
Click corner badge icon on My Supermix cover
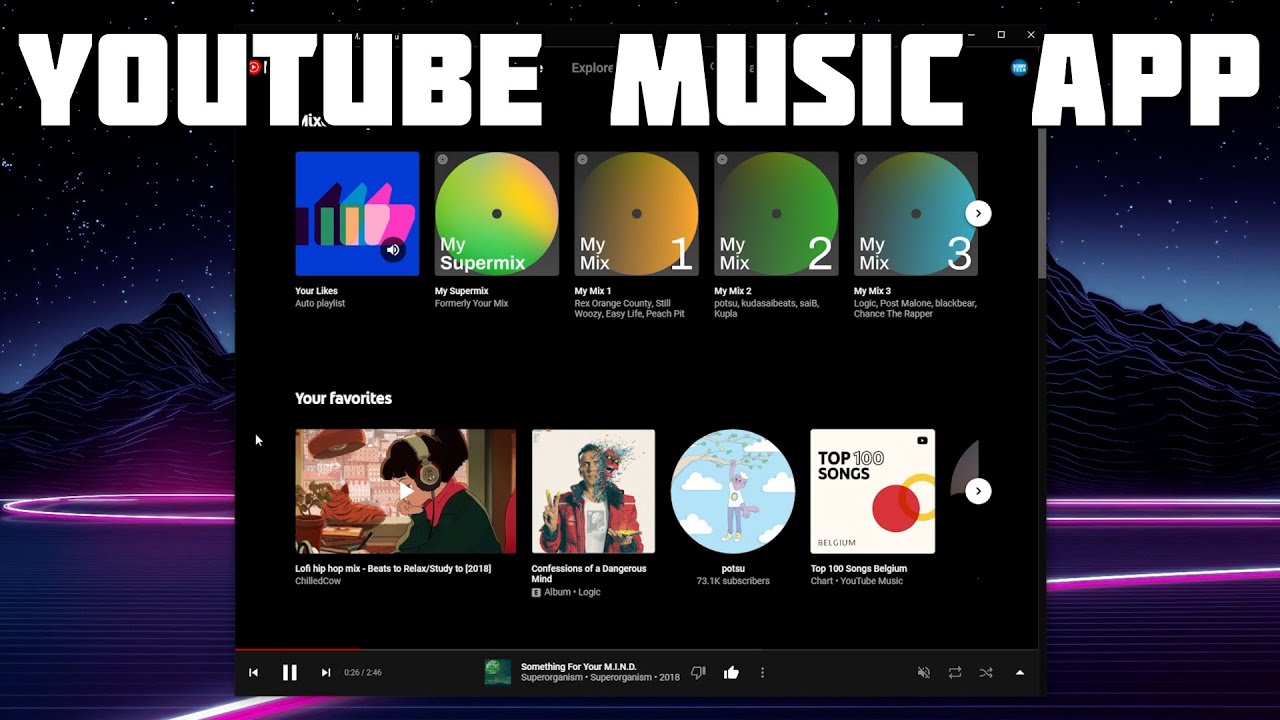[443, 159]
